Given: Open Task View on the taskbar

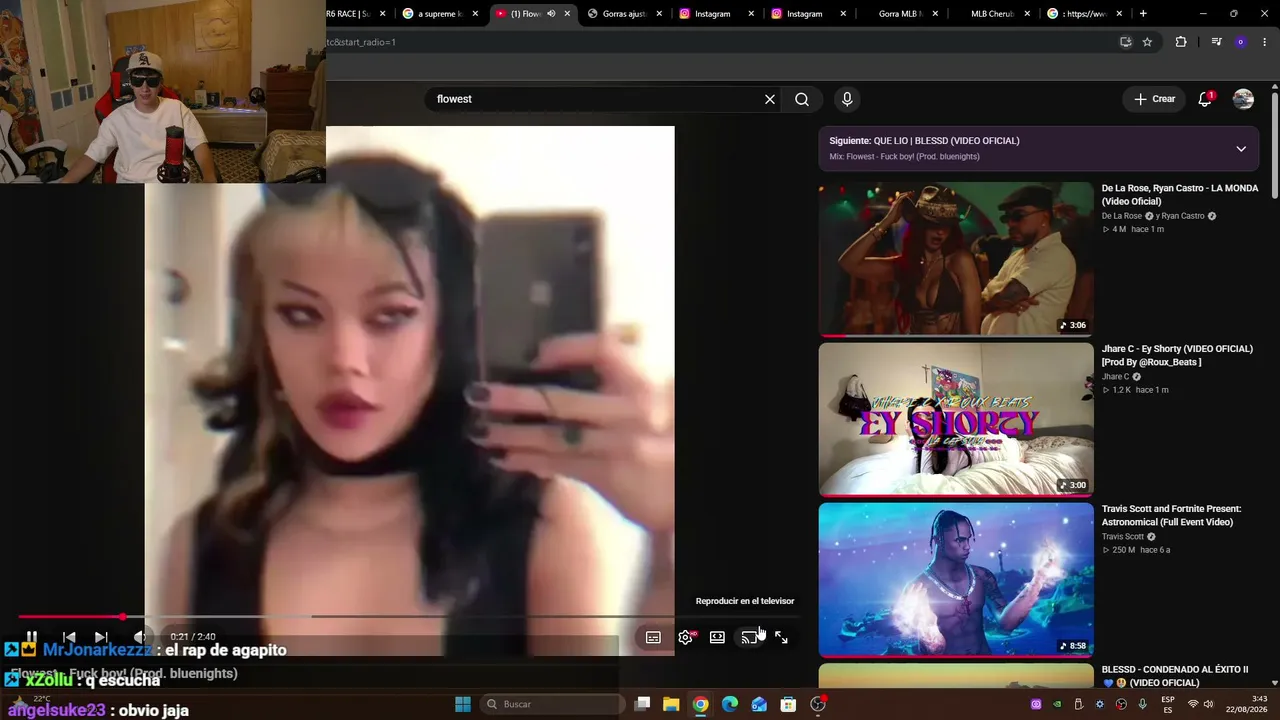Looking at the screenshot, I should point(643,704).
